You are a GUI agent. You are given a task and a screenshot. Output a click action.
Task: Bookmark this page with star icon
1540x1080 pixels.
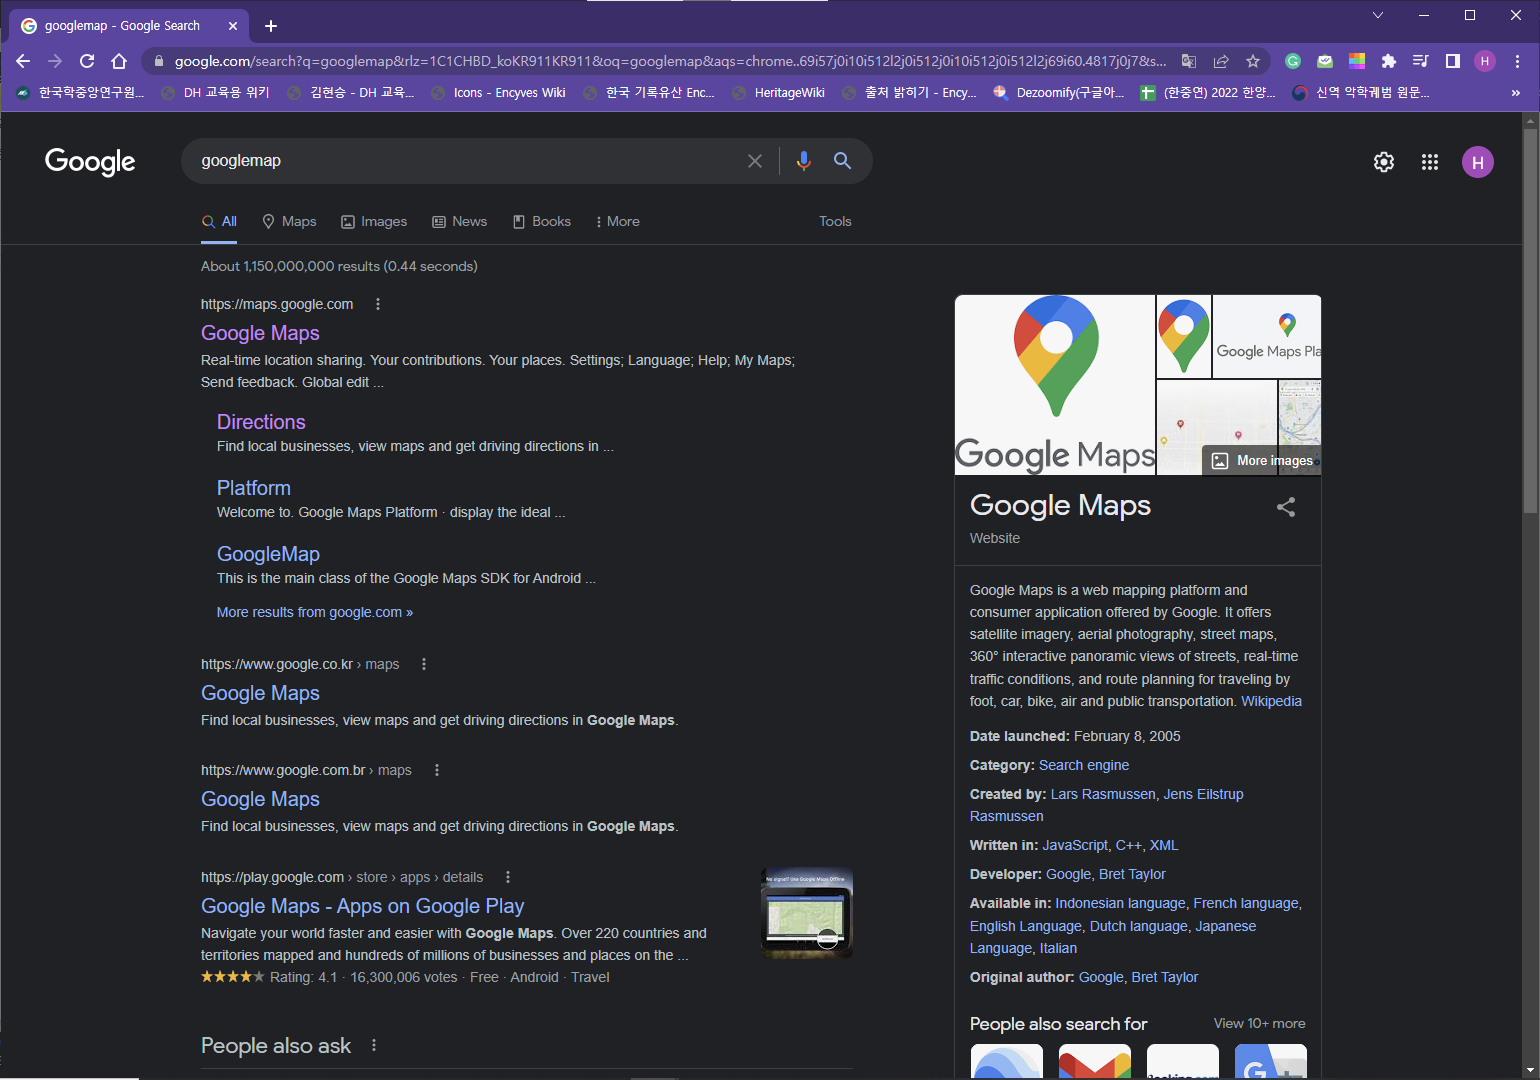(x=1253, y=61)
